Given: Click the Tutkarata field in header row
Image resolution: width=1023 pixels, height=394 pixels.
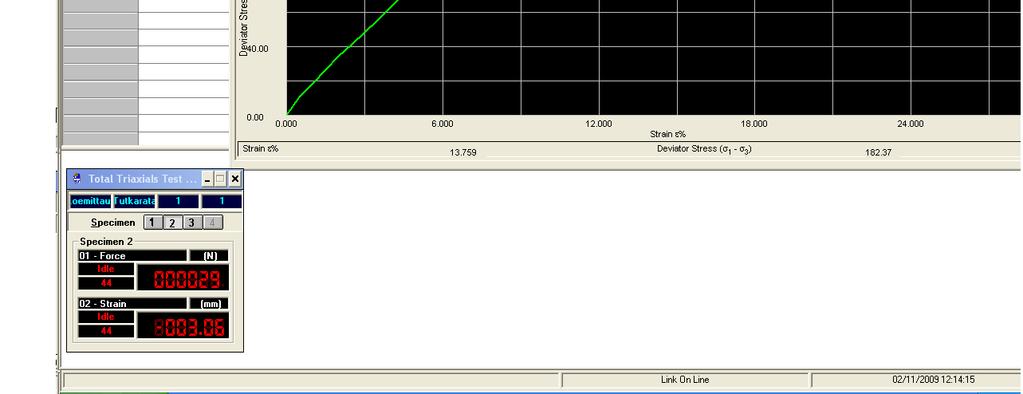Looking at the screenshot, I should (x=134, y=202).
